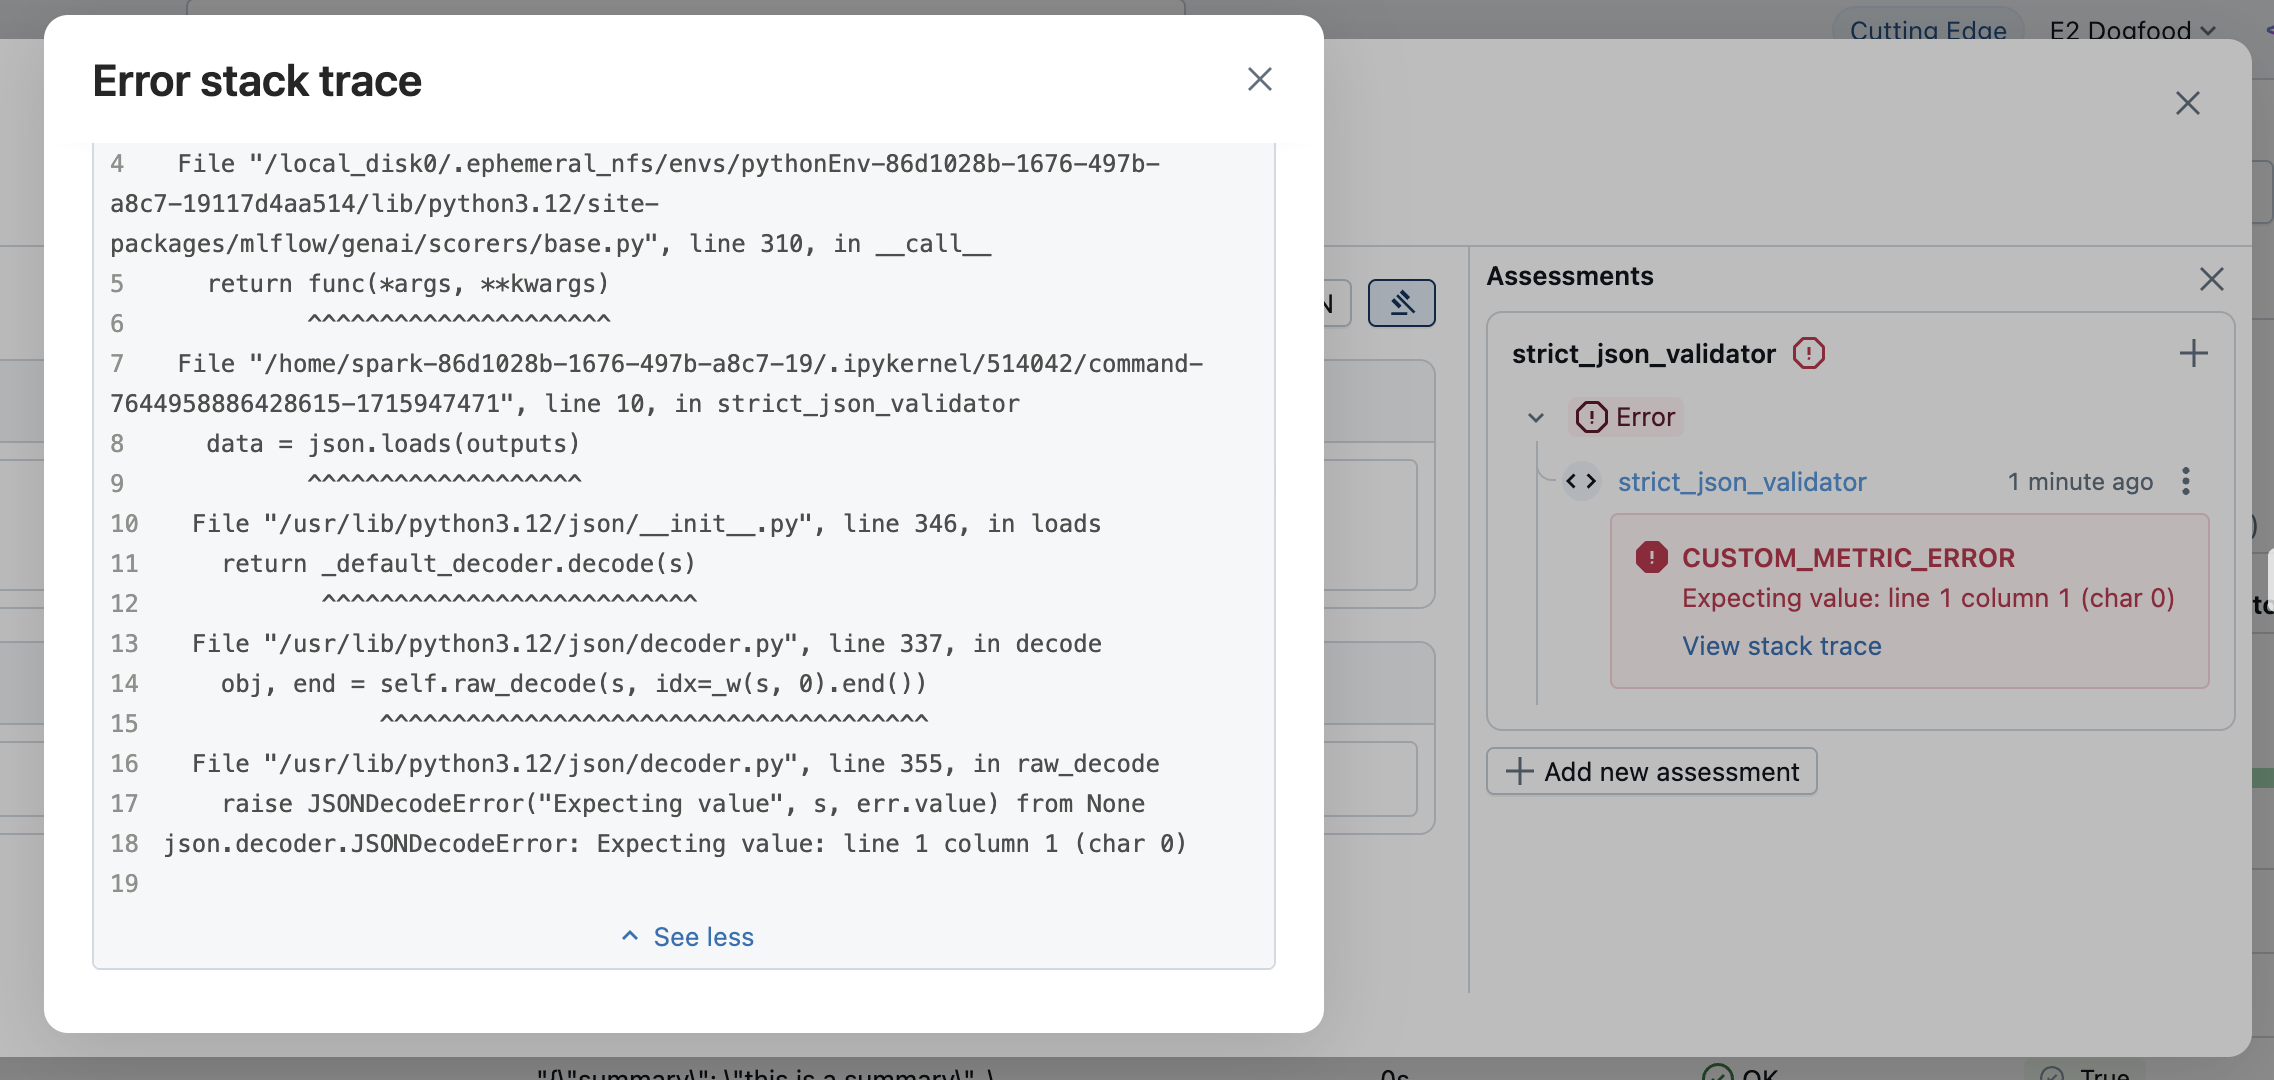
Task: Click View stack trace link
Action: click(x=1781, y=646)
